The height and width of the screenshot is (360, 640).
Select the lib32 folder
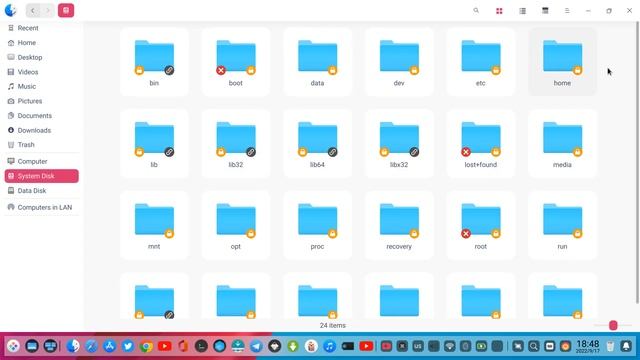236,144
